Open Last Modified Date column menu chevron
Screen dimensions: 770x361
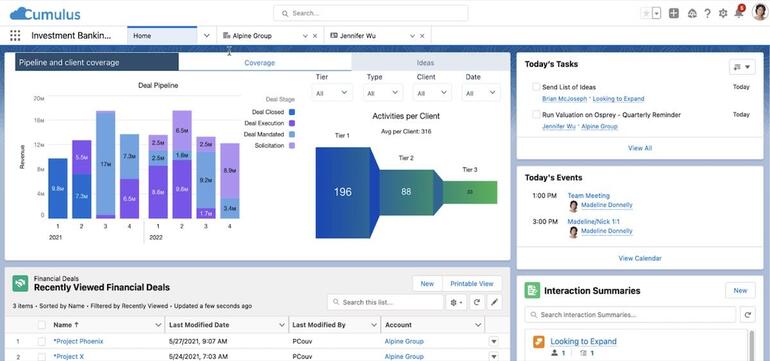point(282,325)
